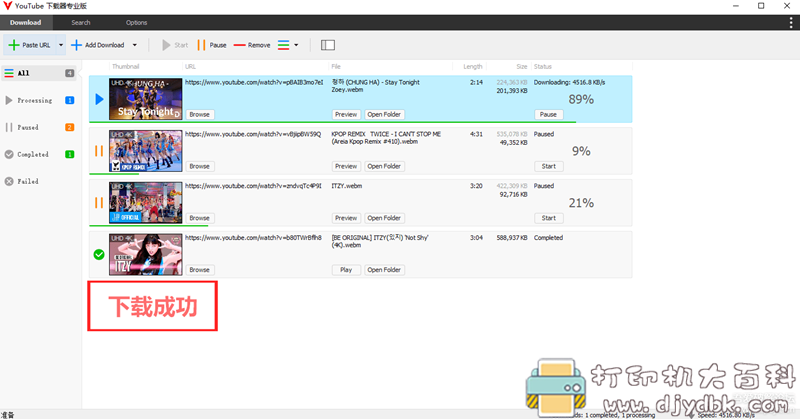Open Folder for the TWICE remix download
Viewport: 800px width, 419px height.
tap(384, 166)
